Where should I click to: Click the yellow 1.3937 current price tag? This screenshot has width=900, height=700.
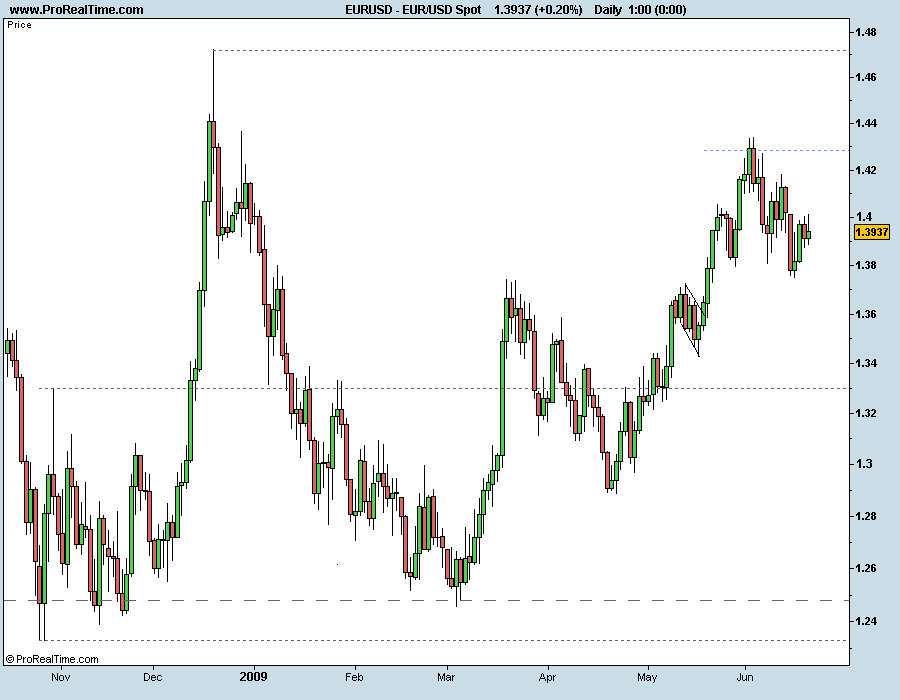(871, 232)
